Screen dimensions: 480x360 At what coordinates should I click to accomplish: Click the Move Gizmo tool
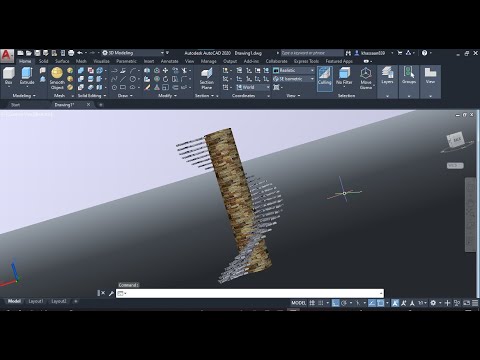366,79
